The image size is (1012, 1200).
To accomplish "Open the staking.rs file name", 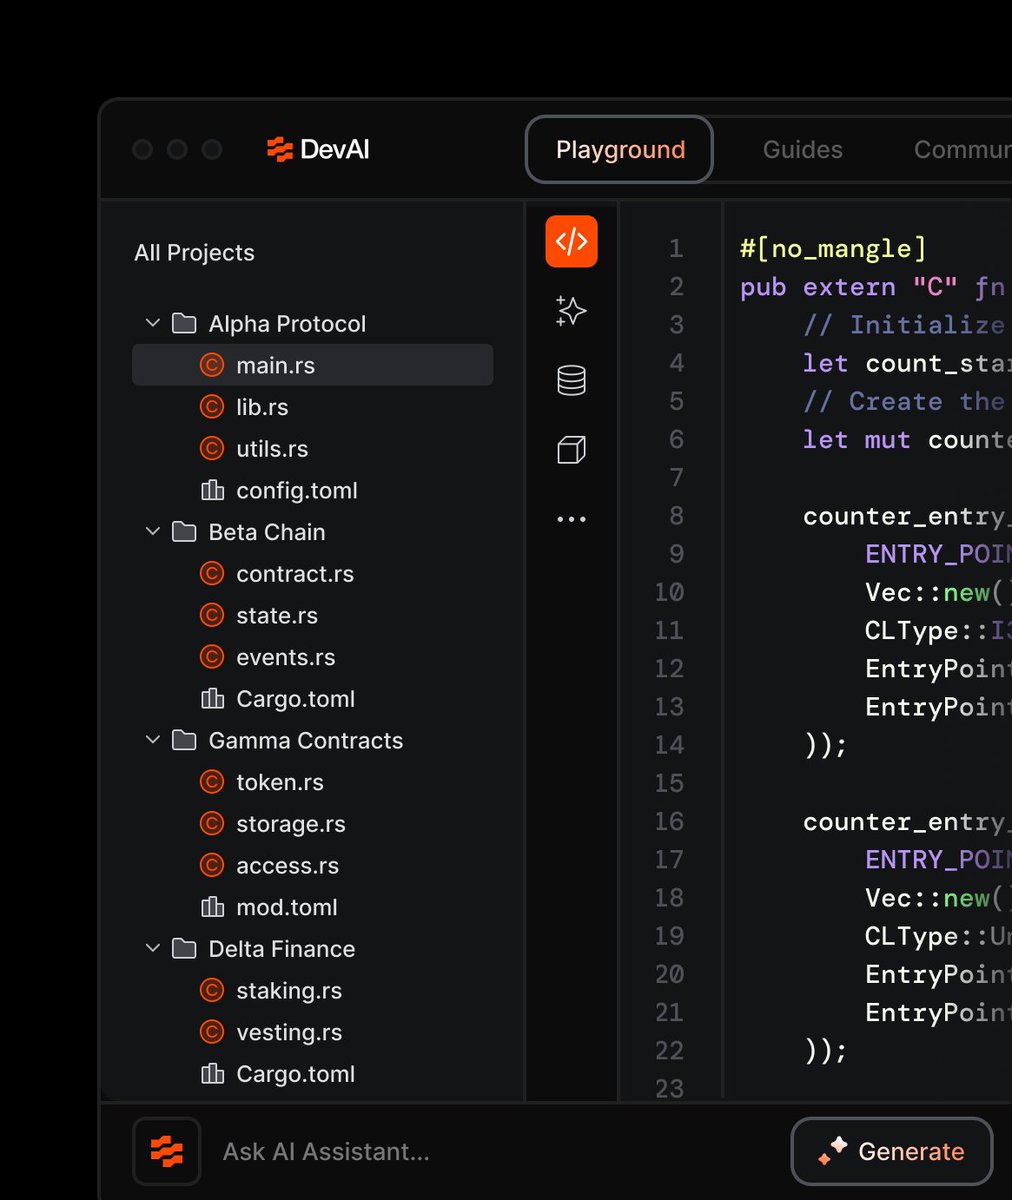I will point(289,991).
